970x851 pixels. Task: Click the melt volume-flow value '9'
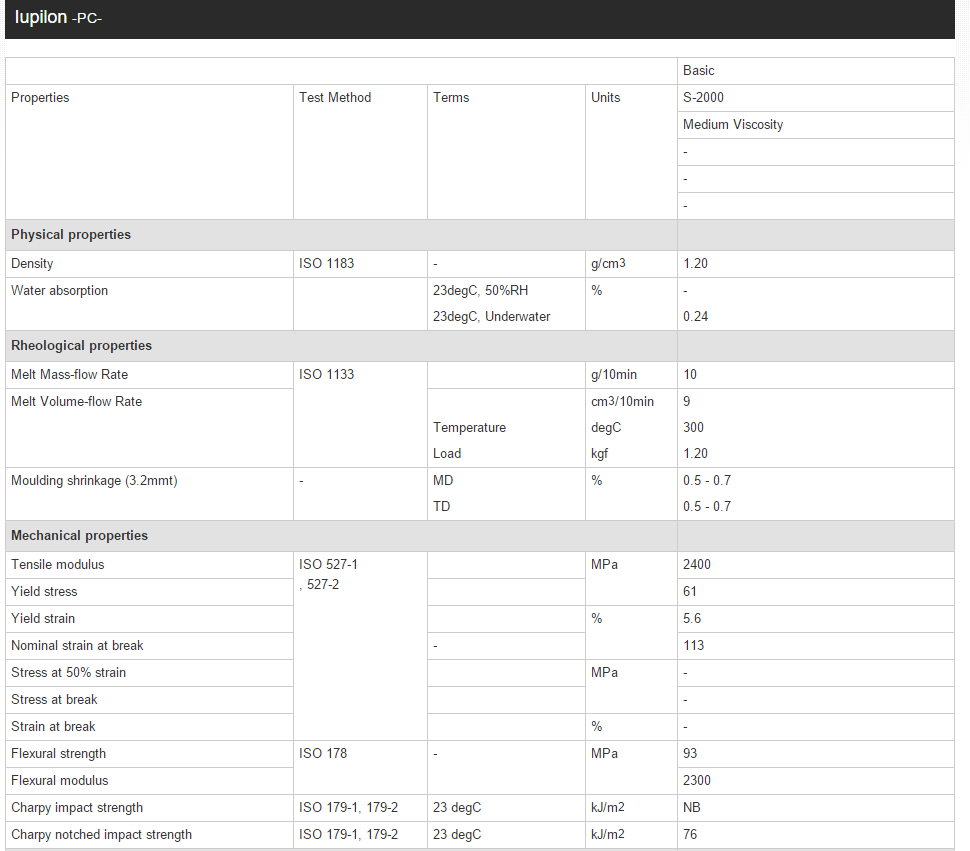tap(687, 402)
